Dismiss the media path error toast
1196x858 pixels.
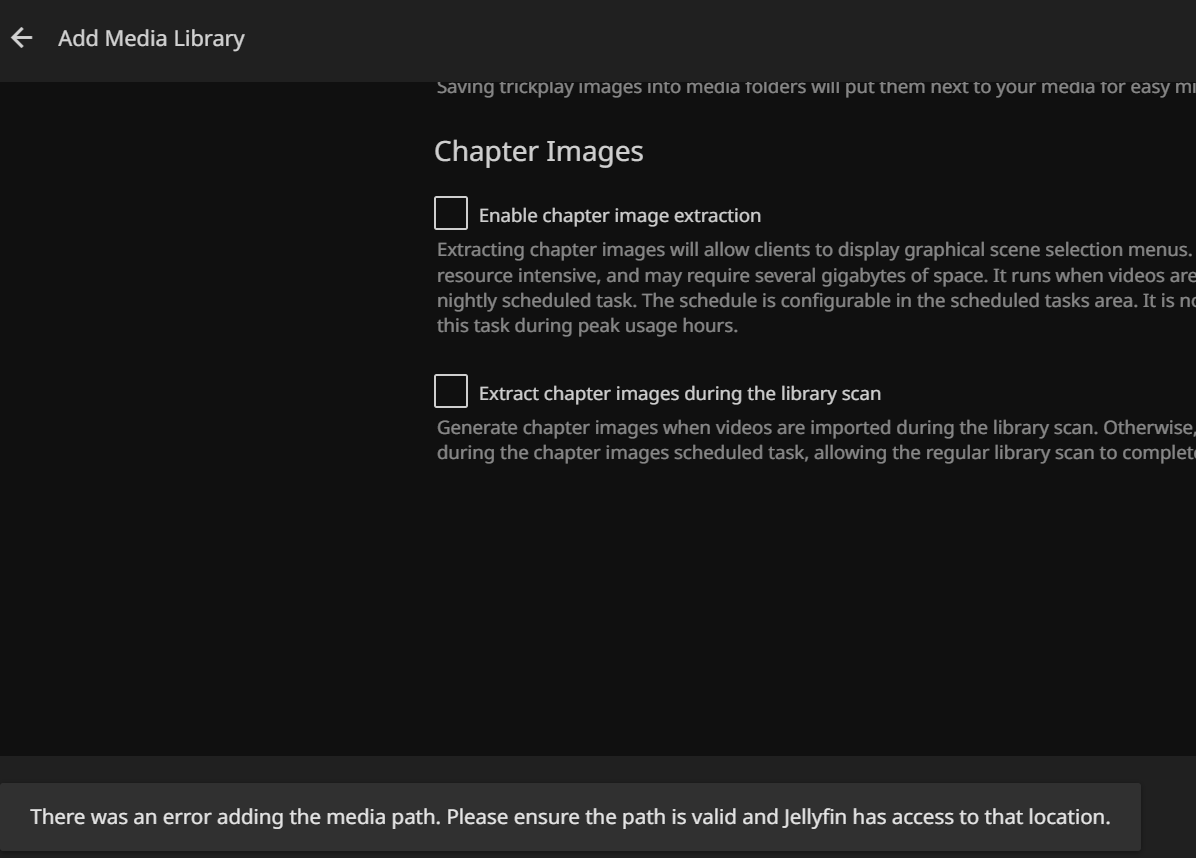[x=570, y=817]
